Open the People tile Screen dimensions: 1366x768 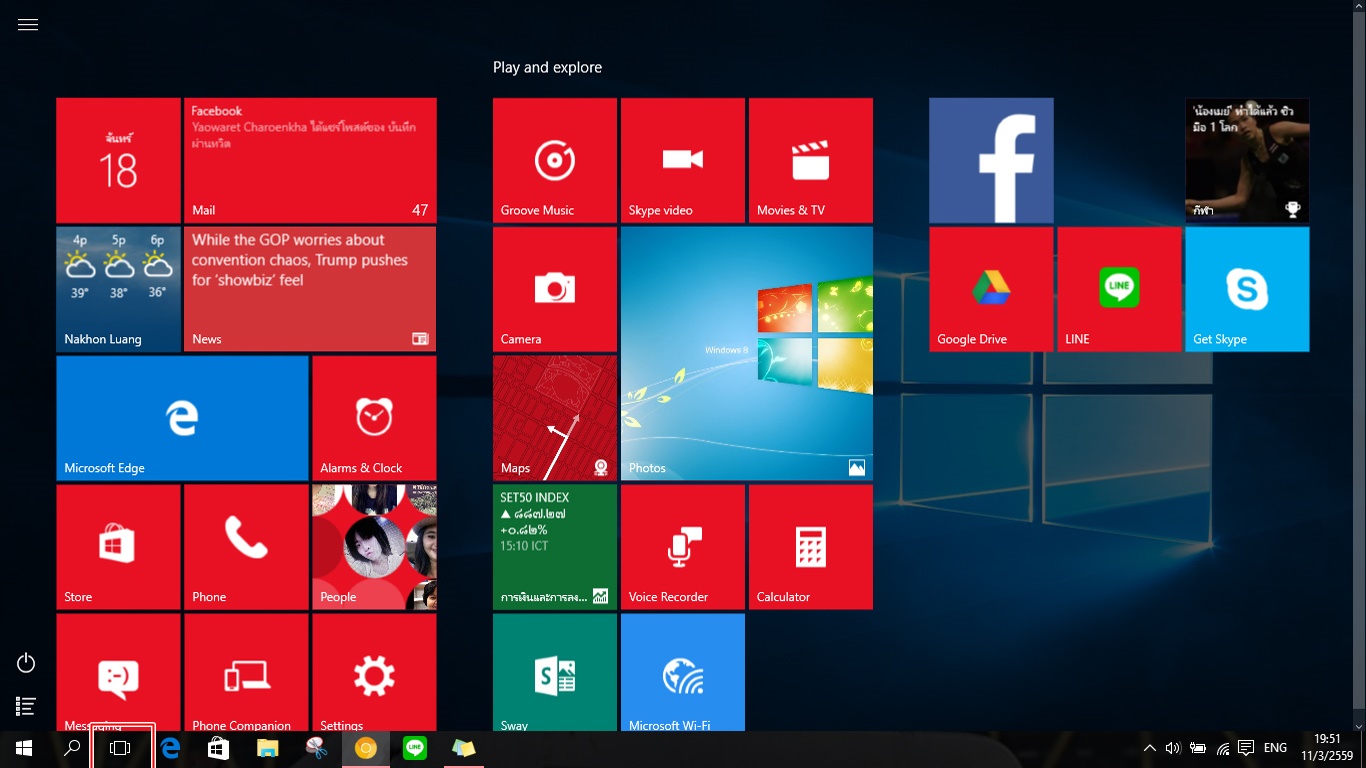pos(374,547)
